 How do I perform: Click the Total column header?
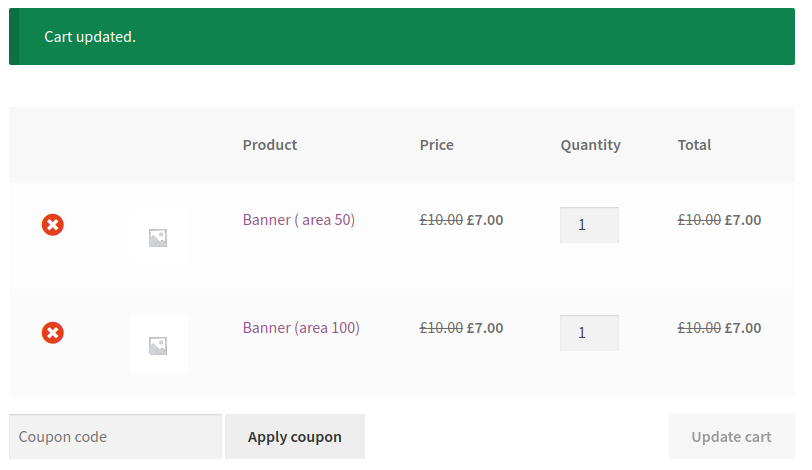coord(694,145)
